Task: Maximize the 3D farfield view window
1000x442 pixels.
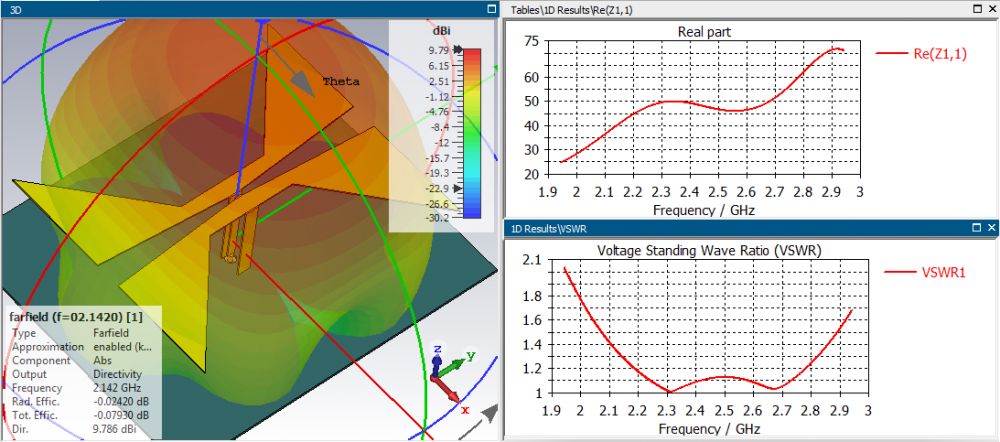Action: (x=491, y=9)
